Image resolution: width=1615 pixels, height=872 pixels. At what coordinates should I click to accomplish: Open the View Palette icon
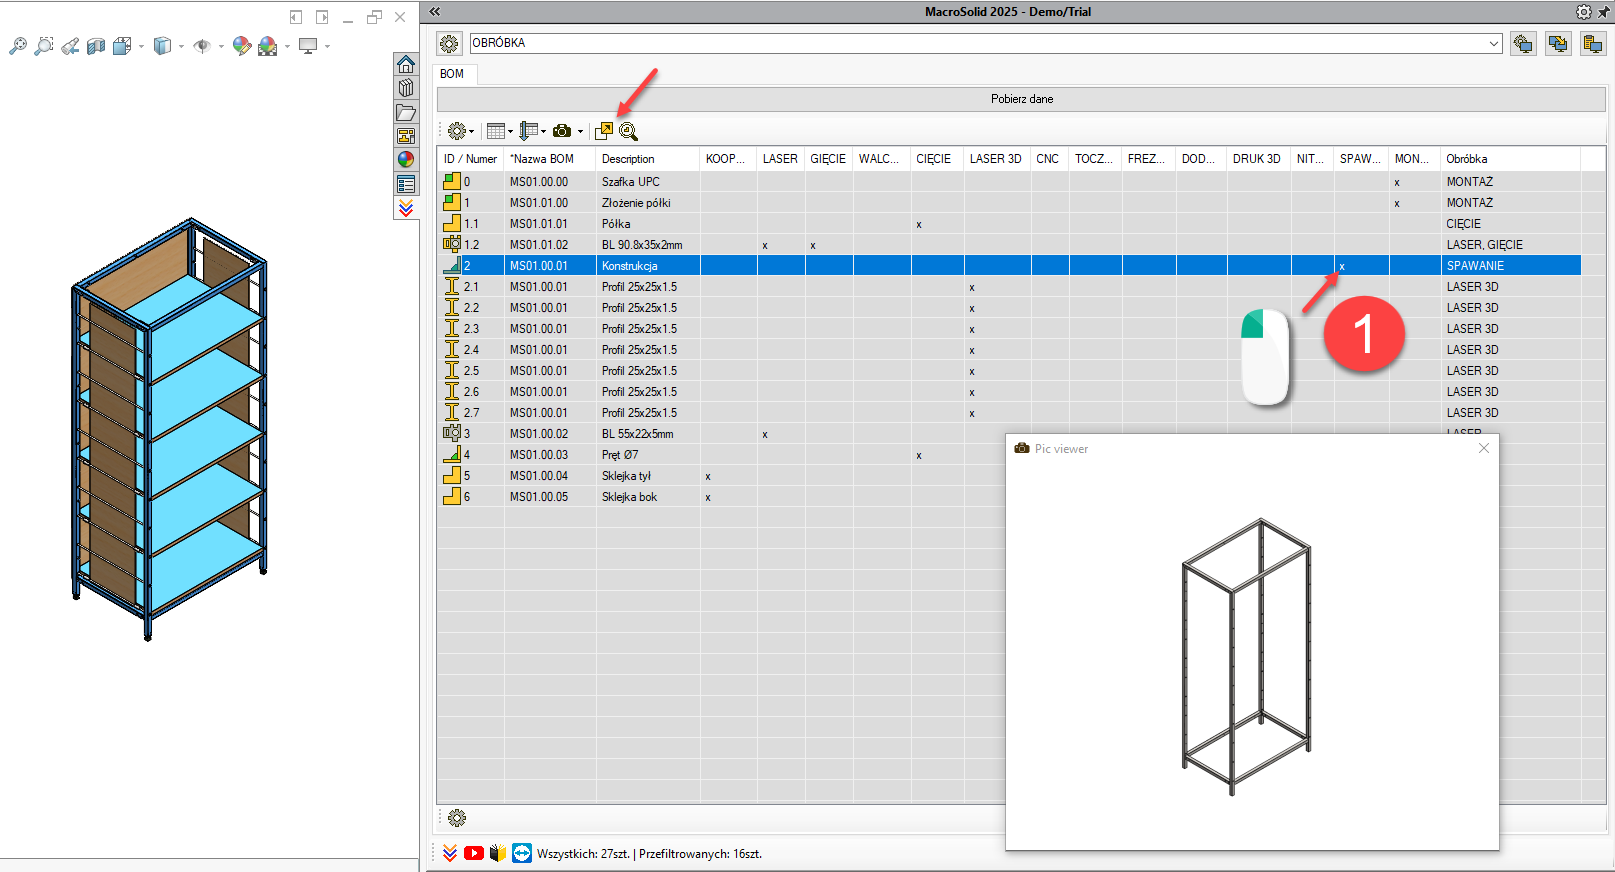[406, 136]
